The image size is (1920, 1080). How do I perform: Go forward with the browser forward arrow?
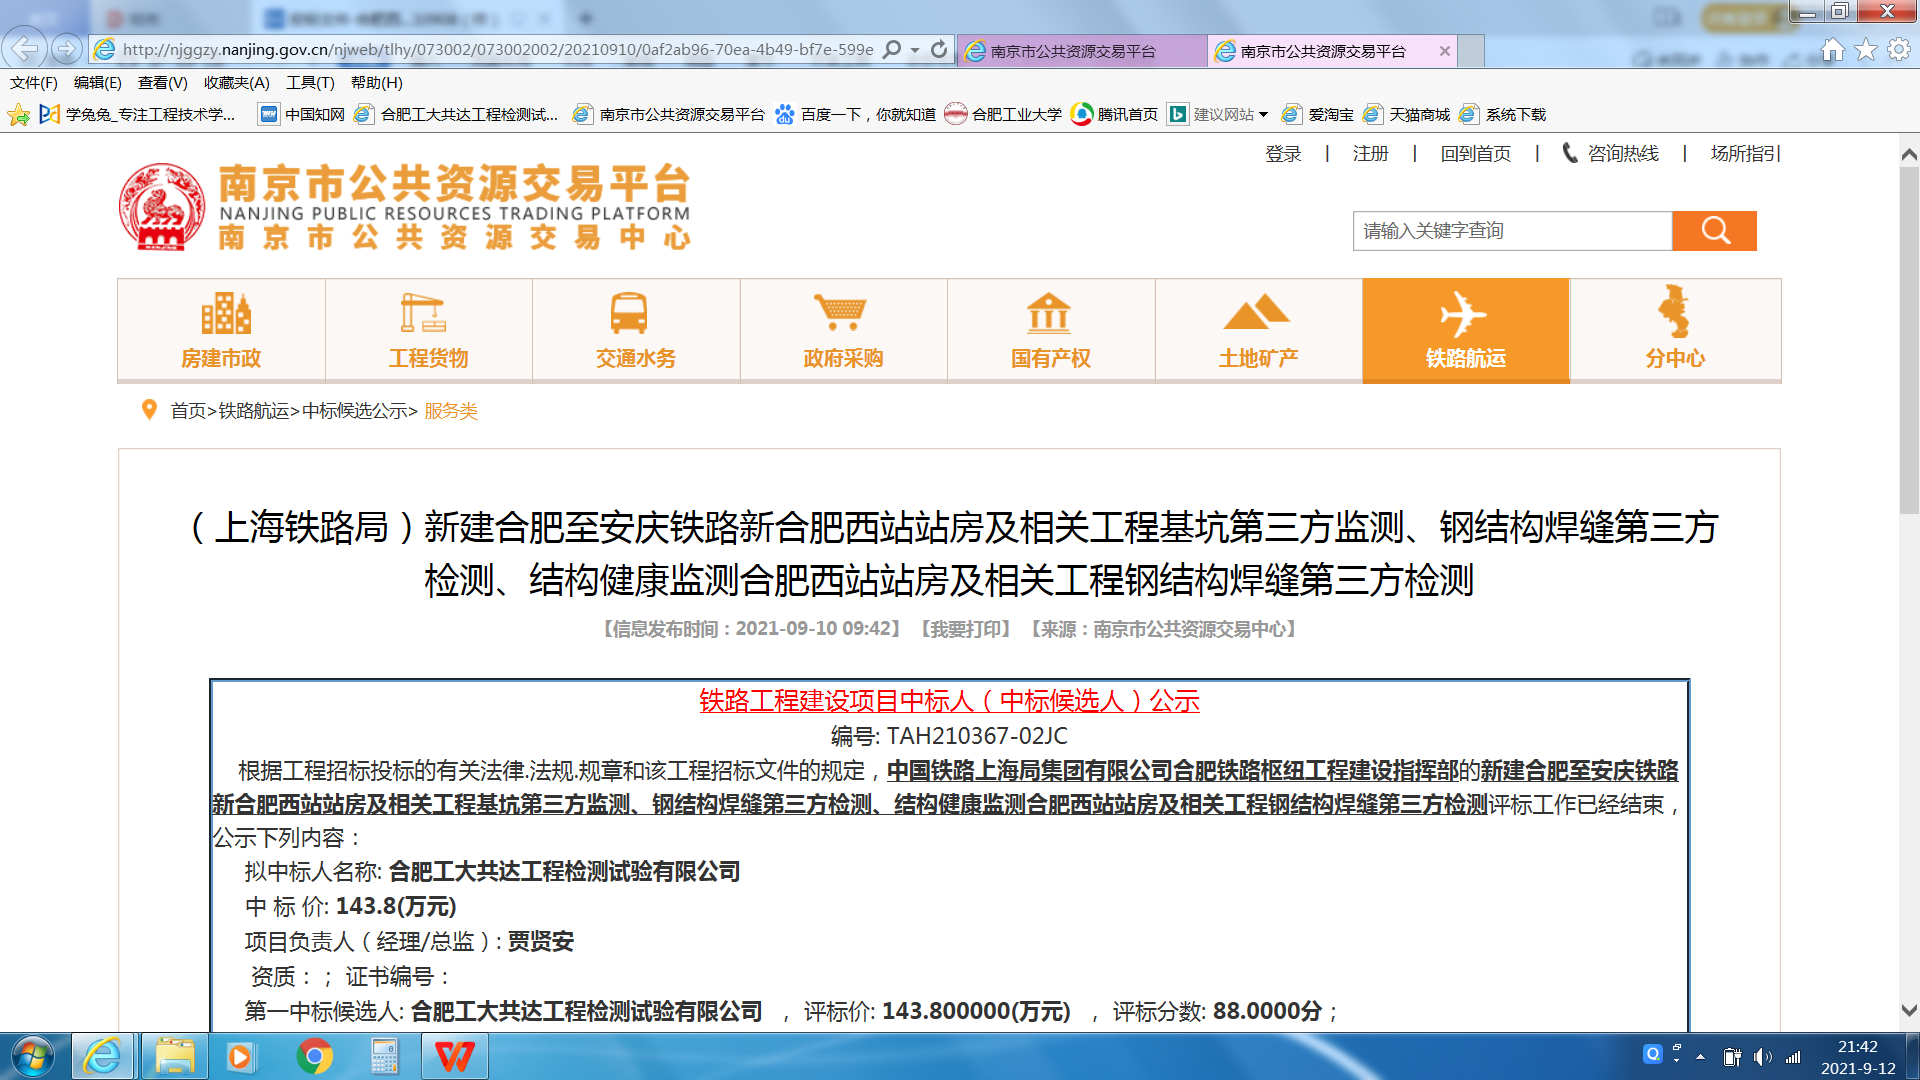tap(67, 49)
